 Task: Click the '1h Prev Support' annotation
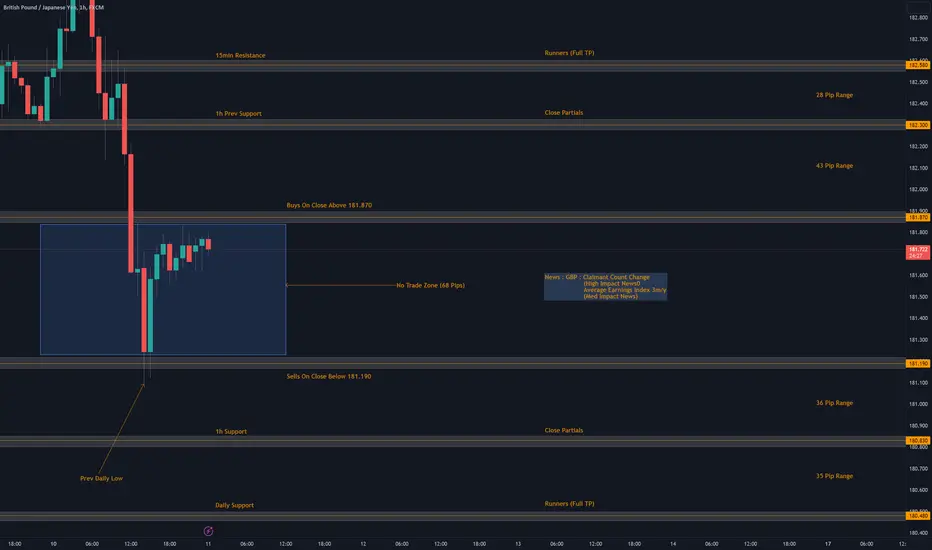tap(238, 114)
